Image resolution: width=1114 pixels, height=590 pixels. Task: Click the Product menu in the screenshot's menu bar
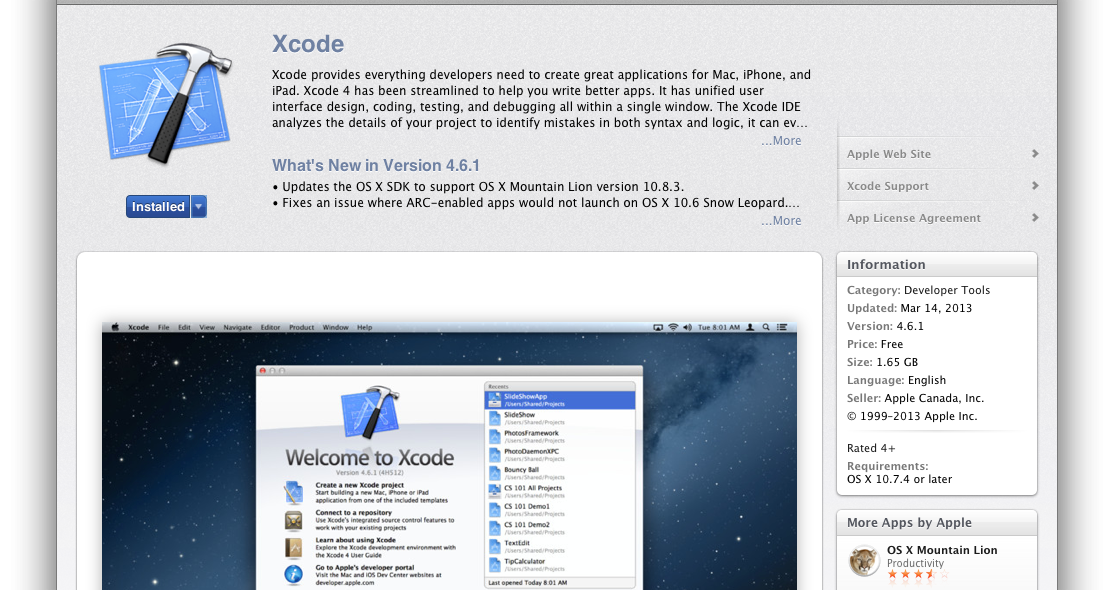(x=301, y=327)
